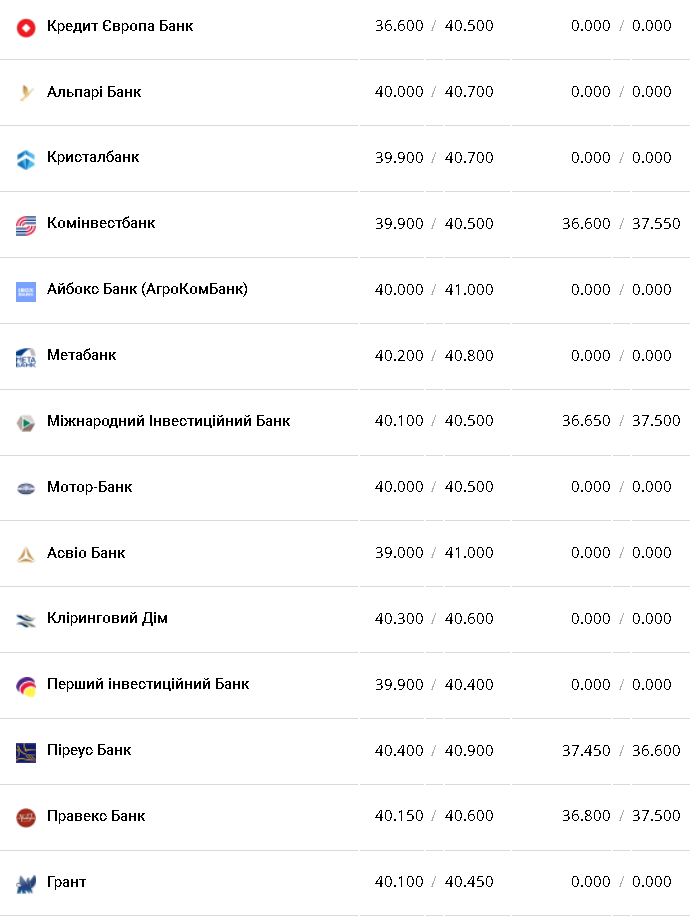Open the Кліринговий Дім bank link
The width and height of the screenshot is (690, 921).
[107, 619]
